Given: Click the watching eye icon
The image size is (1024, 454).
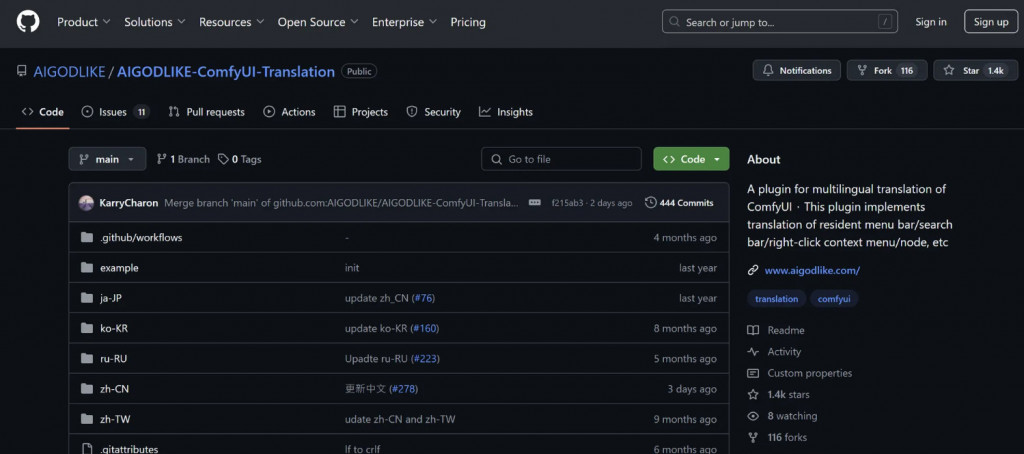Looking at the screenshot, I should tap(753, 415).
